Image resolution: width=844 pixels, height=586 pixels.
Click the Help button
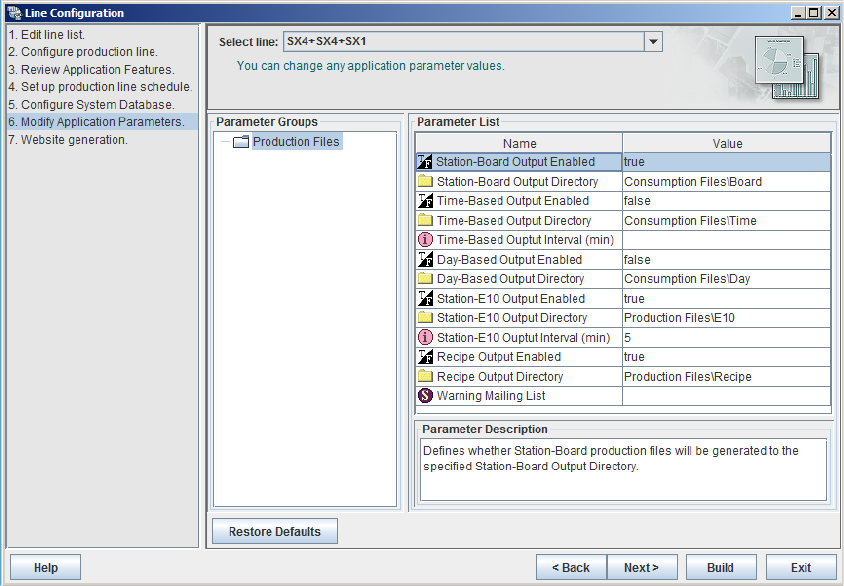point(45,567)
